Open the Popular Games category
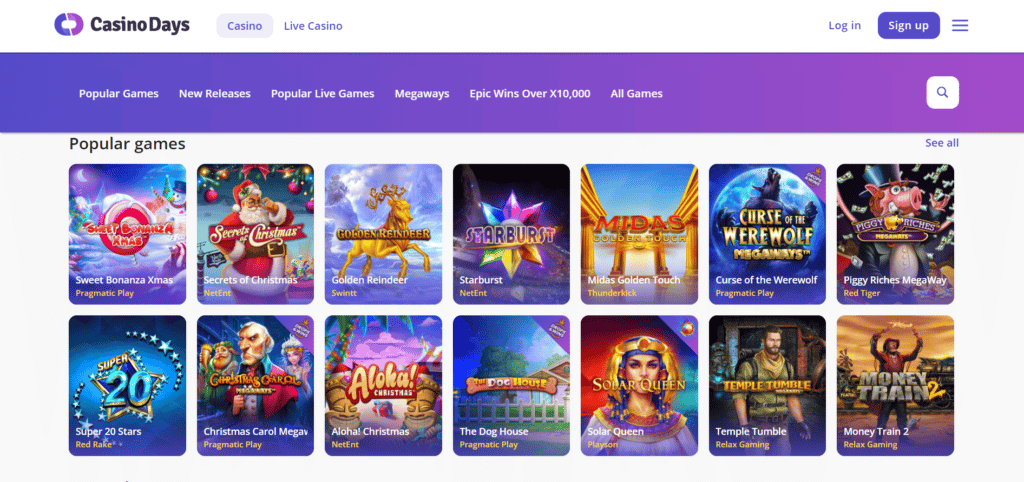Image resolution: width=1024 pixels, height=482 pixels. click(x=119, y=94)
